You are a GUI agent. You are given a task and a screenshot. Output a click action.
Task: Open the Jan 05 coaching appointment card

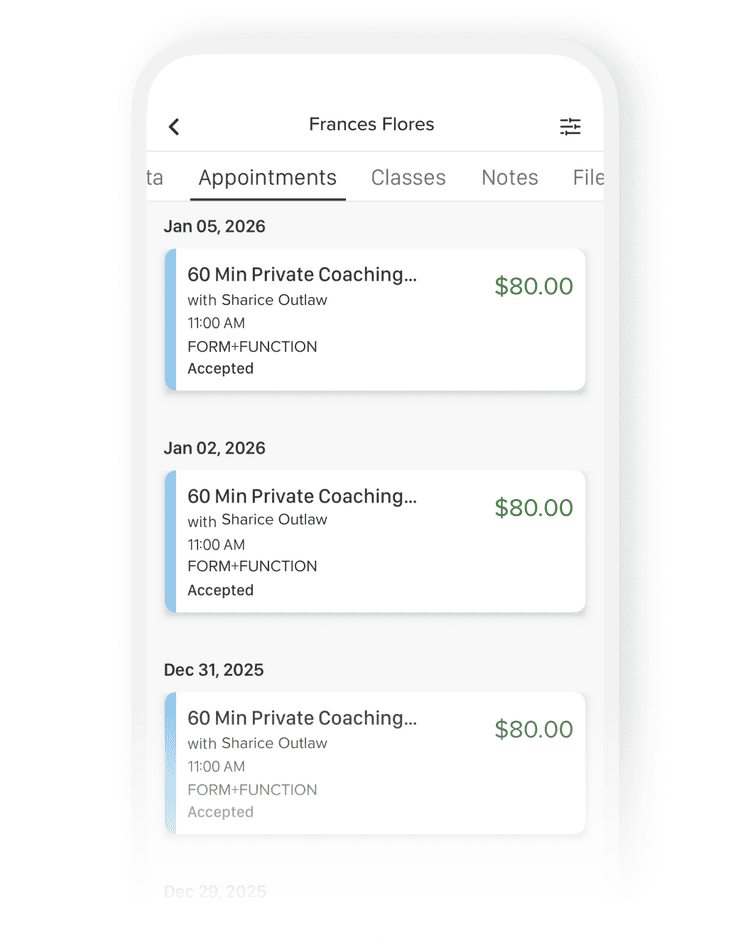tap(375, 320)
